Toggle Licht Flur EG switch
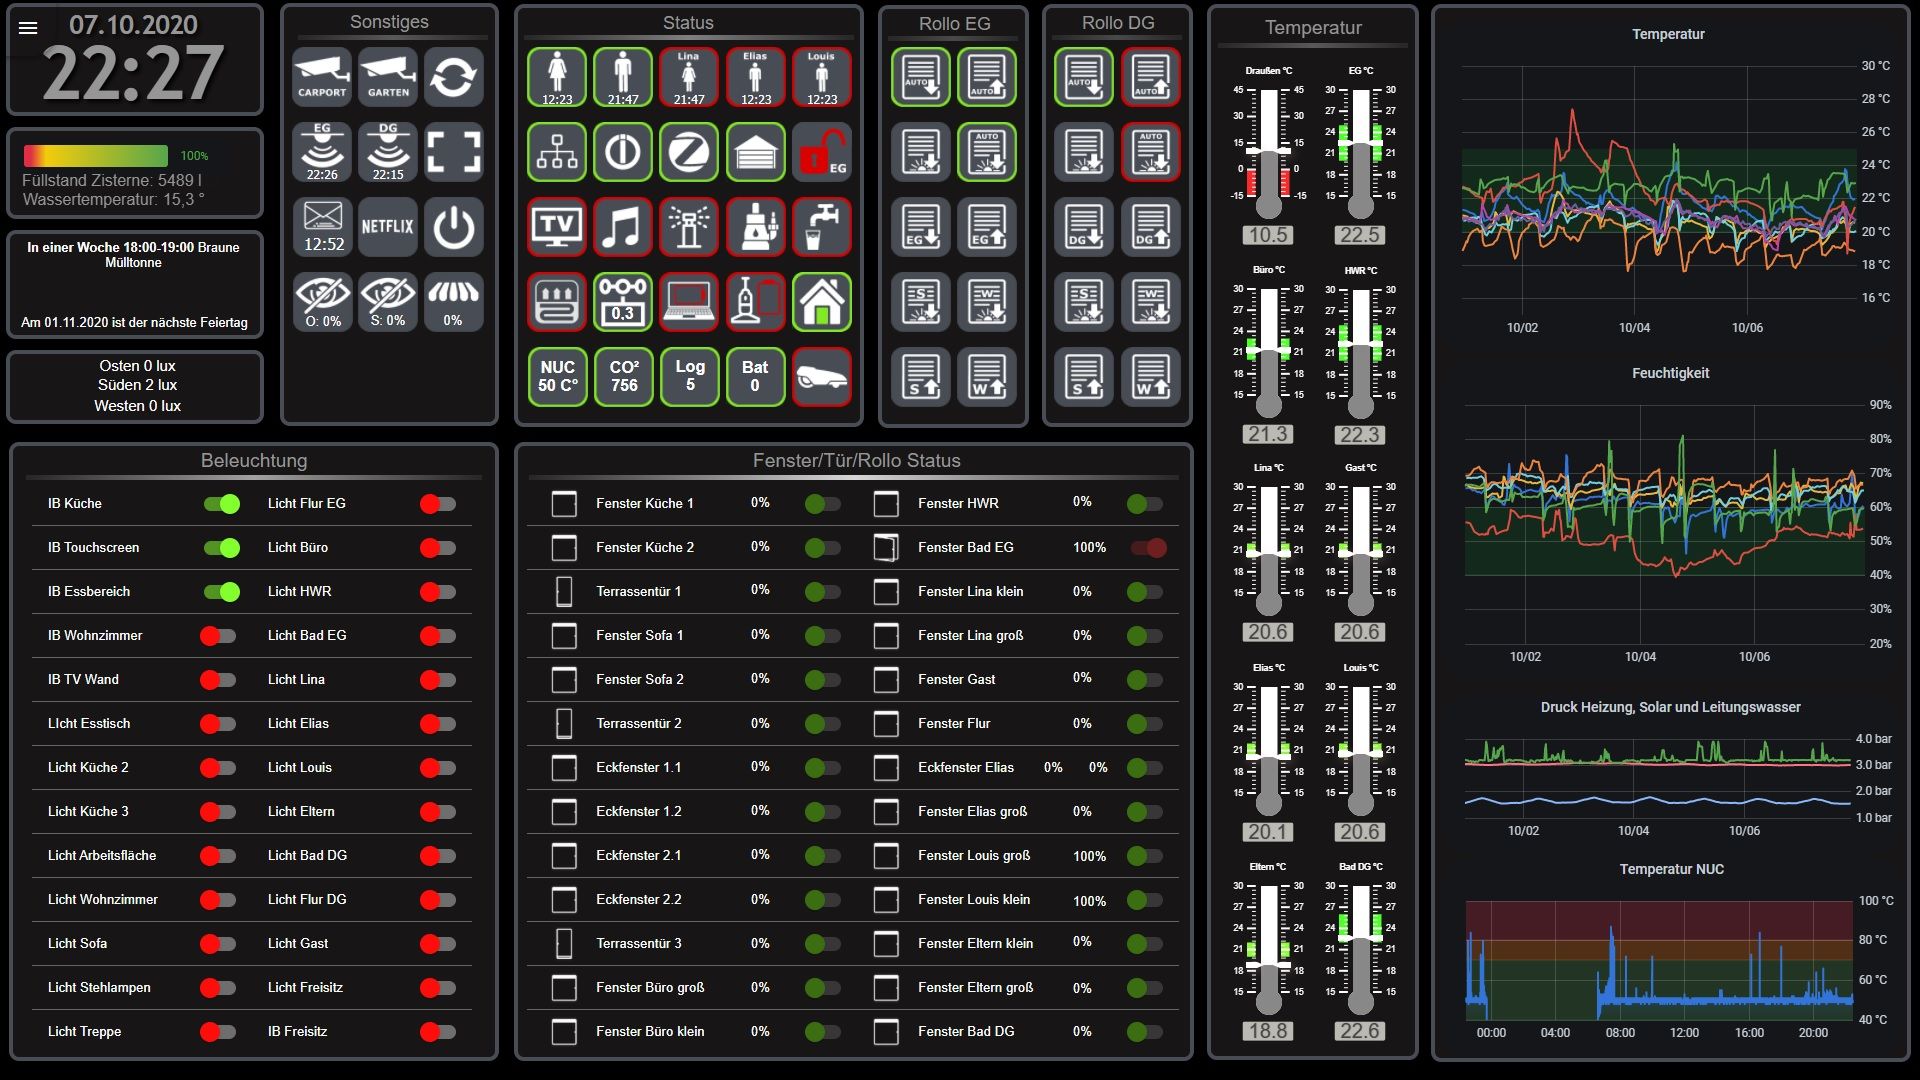The height and width of the screenshot is (1080, 1920). (x=438, y=504)
